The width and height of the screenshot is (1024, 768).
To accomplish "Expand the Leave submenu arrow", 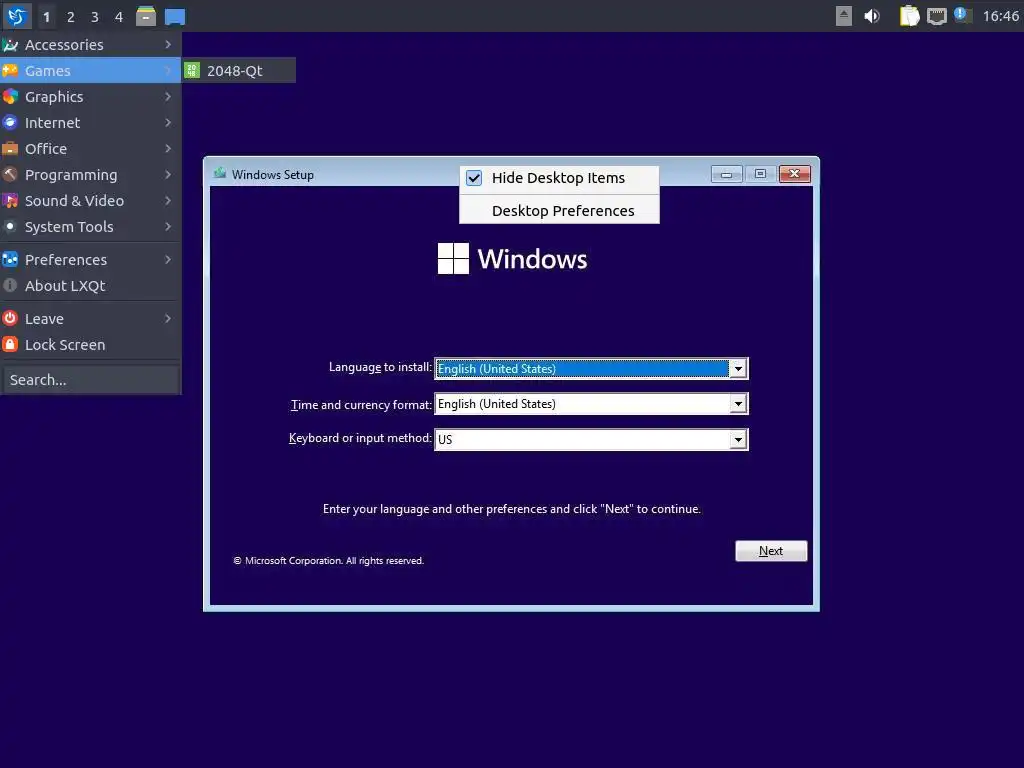I will point(168,319).
